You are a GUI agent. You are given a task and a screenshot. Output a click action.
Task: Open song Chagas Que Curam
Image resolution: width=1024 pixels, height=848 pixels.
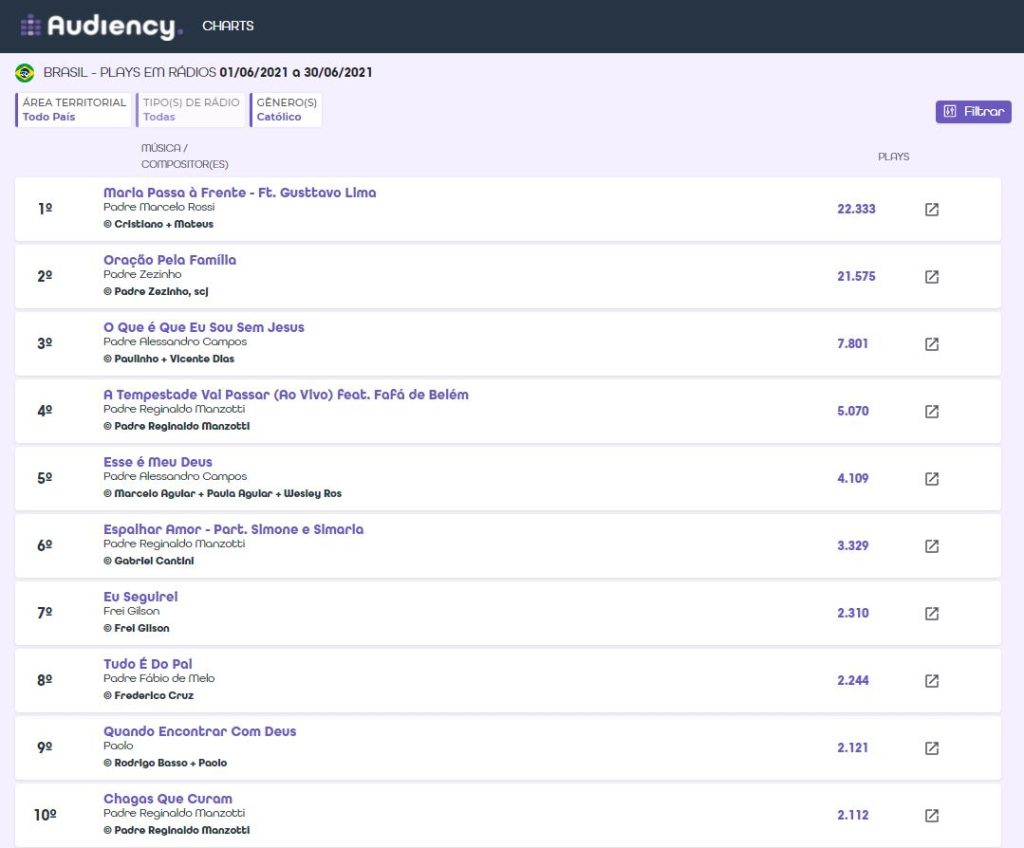pyautogui.click(x=168, y=798)
